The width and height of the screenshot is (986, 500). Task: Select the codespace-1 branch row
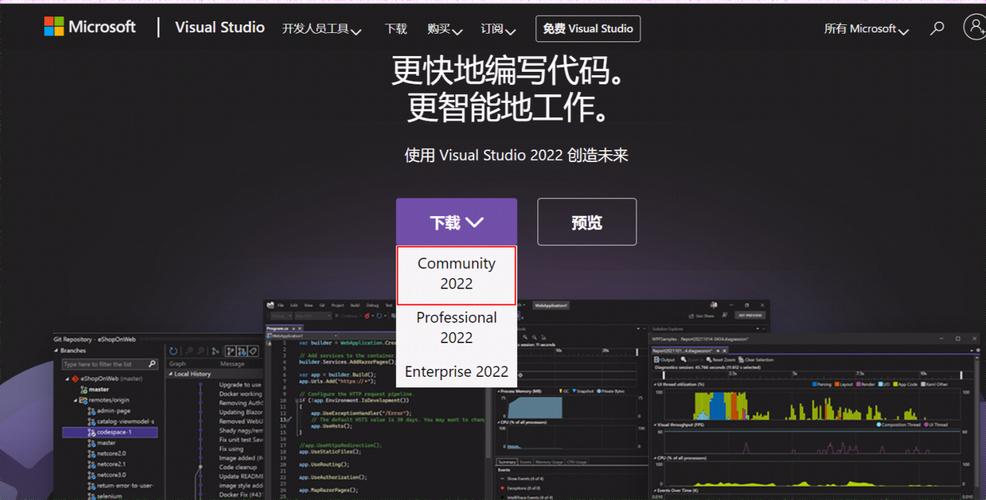coord(110,432)
